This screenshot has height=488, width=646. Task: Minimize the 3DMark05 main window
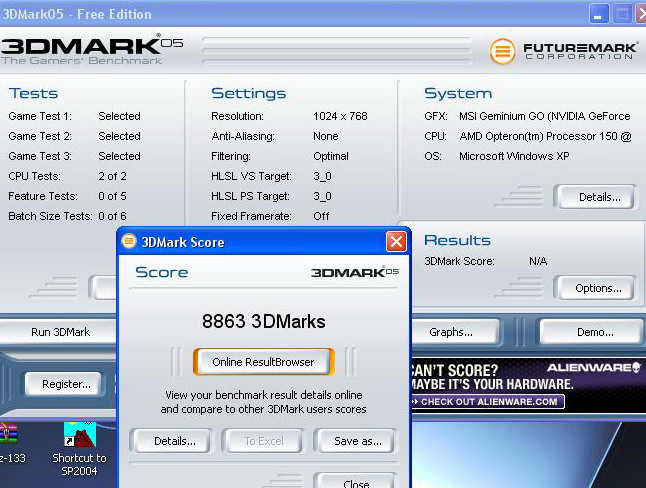click(x=599, y=14)
